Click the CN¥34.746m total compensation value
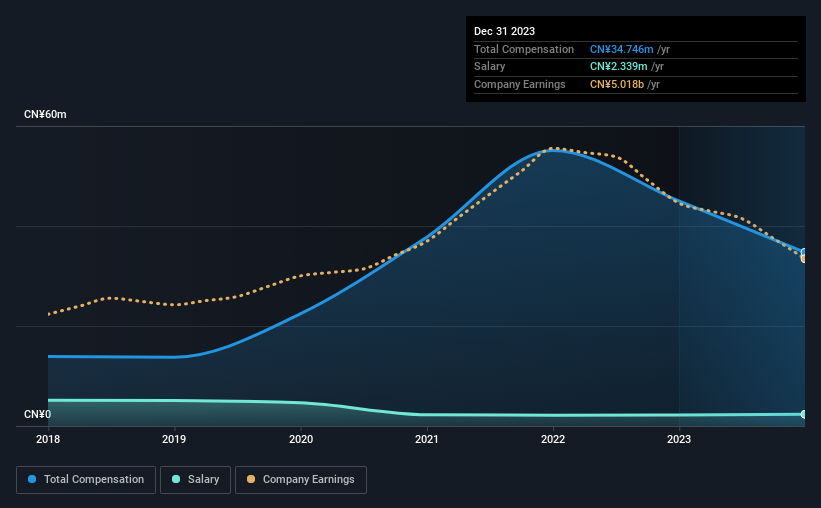The image size is (821, 508). click(x=622, y=49)
